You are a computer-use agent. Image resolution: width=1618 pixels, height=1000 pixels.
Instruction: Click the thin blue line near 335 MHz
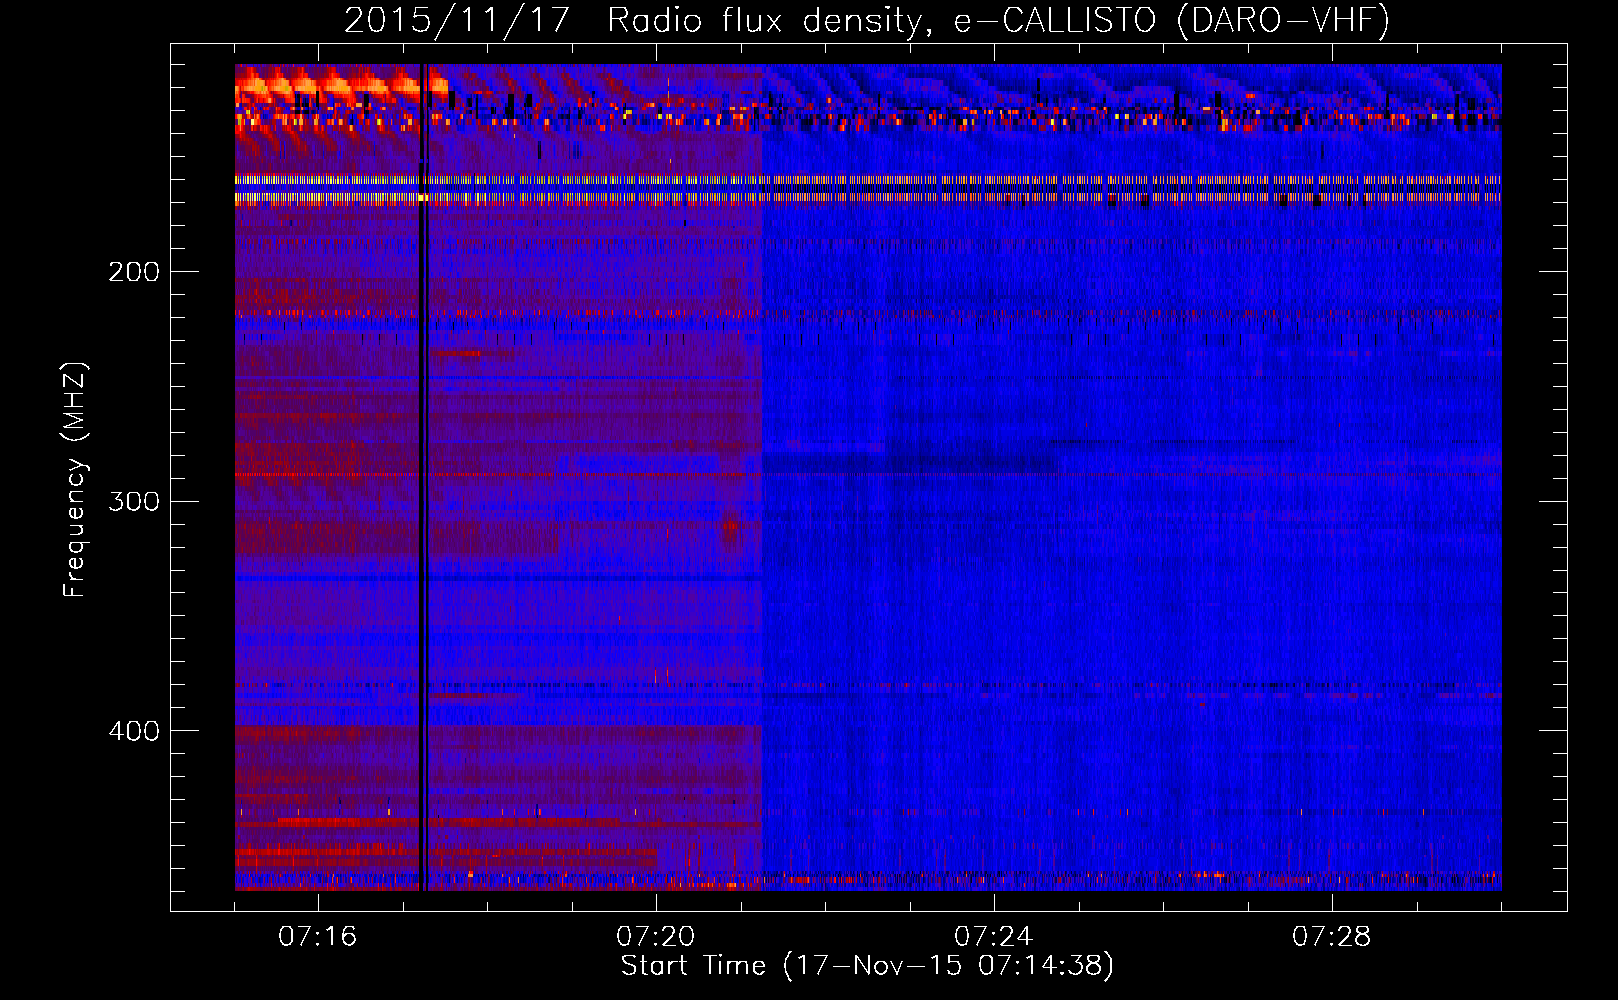pos(500,578)
